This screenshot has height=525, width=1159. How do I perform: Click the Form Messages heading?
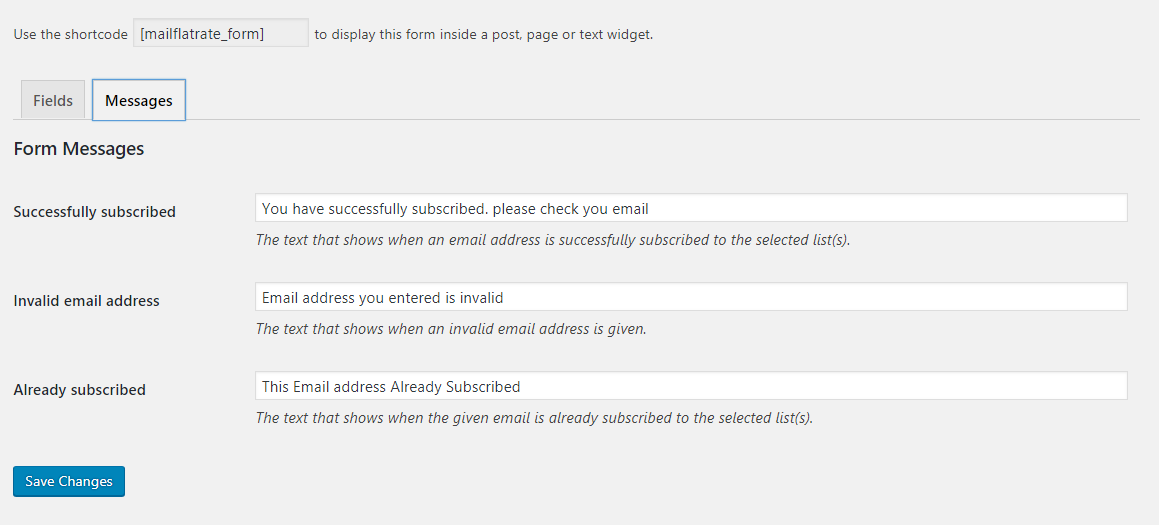pos(78,149)
